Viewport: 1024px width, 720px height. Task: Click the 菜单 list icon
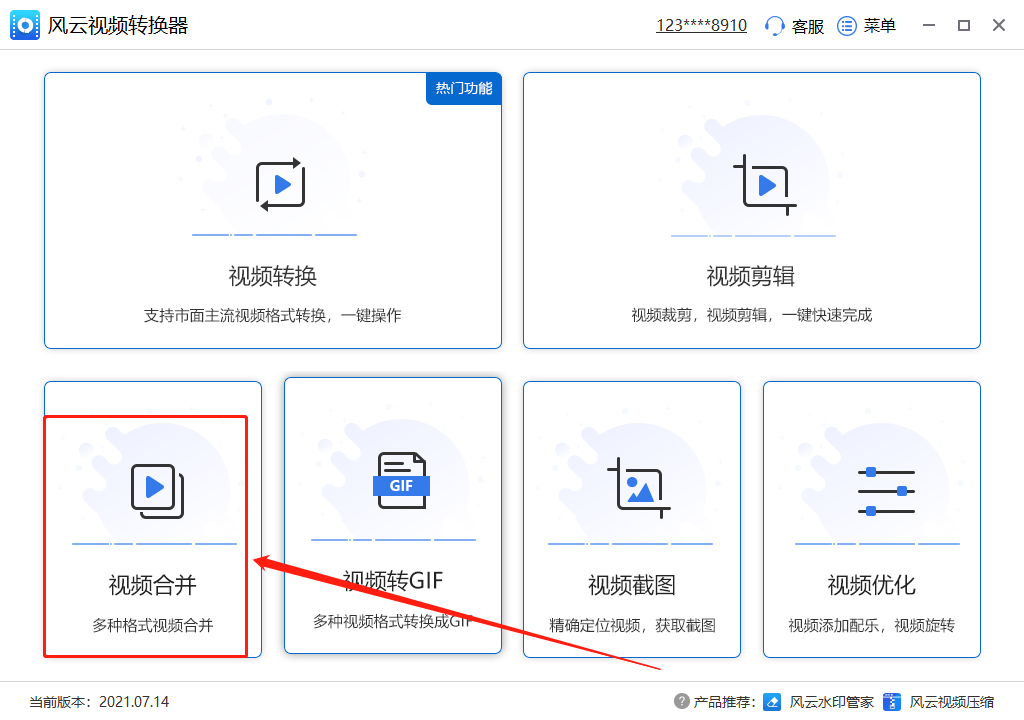[x=846, y=26]
